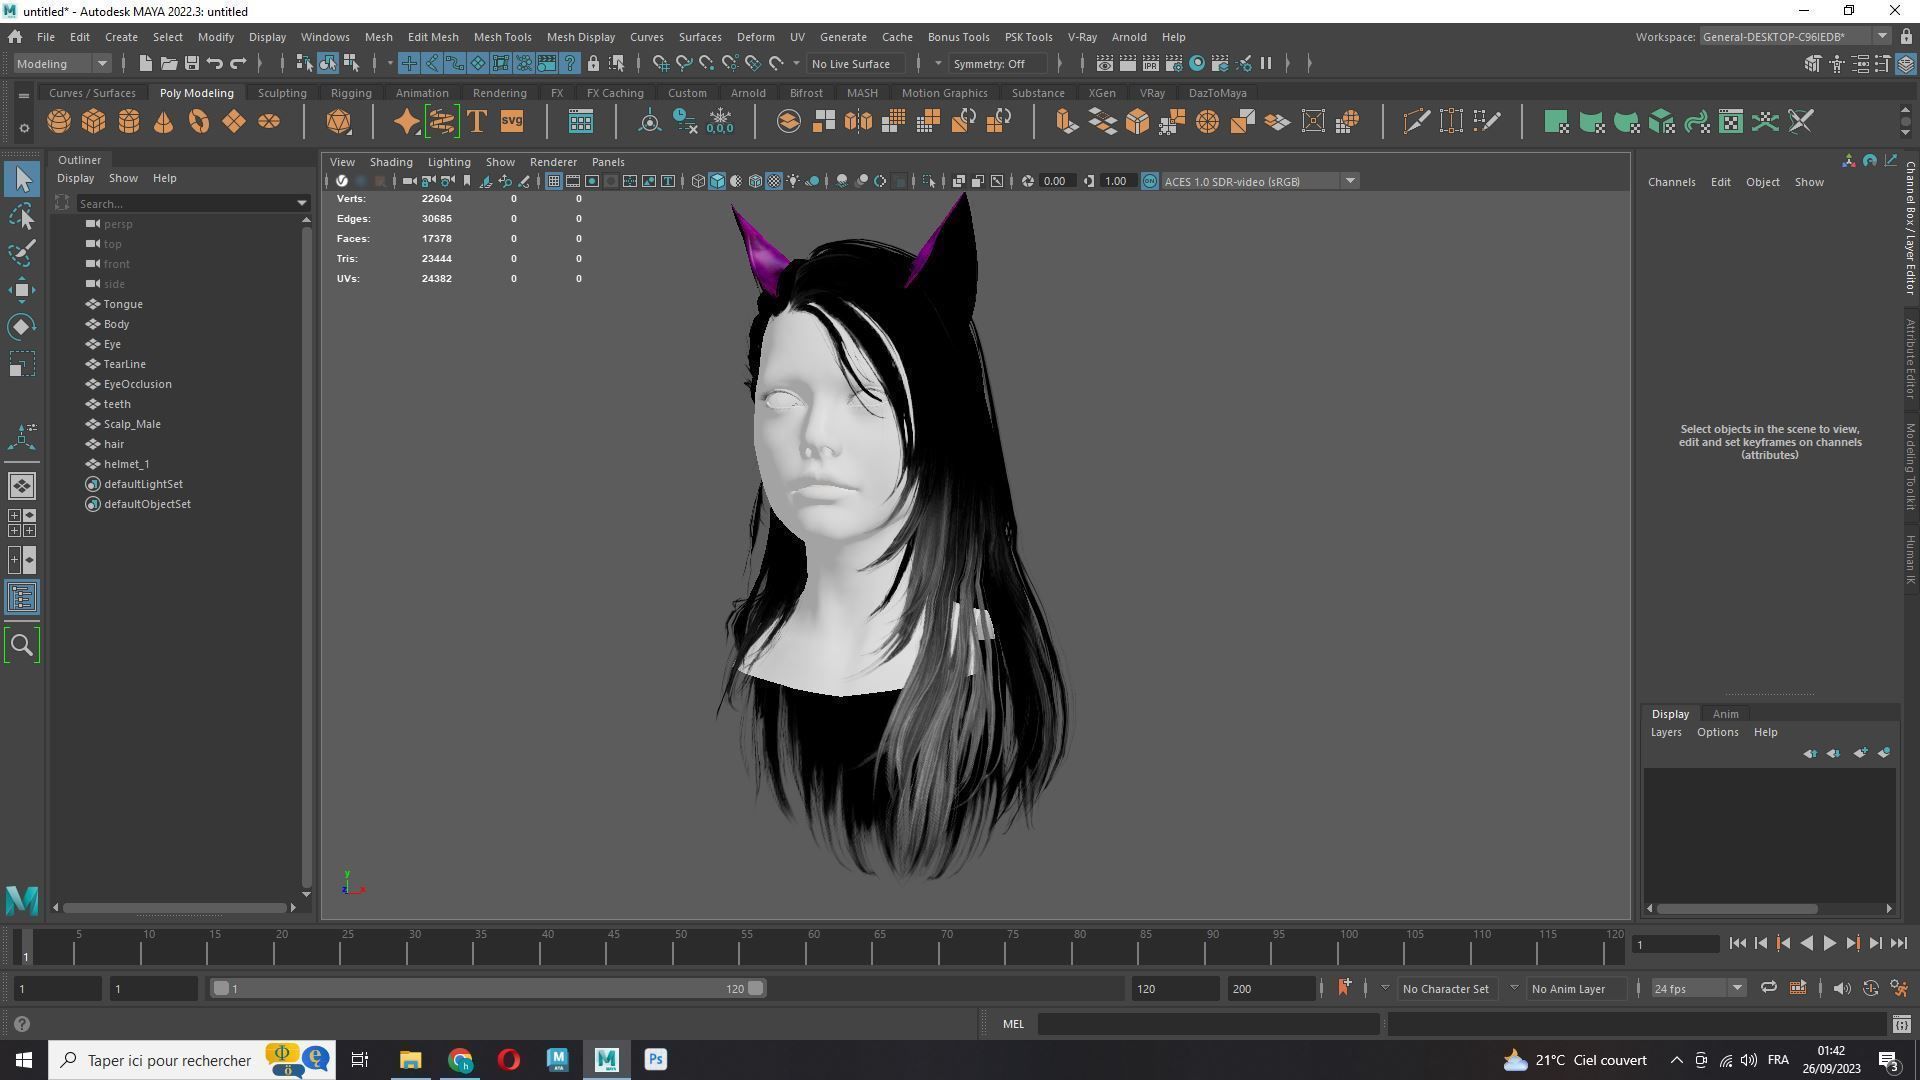The image size is (1920, 1080).
Task: Switch to the Anim layer tab
Action: [x=1725, y=714]
